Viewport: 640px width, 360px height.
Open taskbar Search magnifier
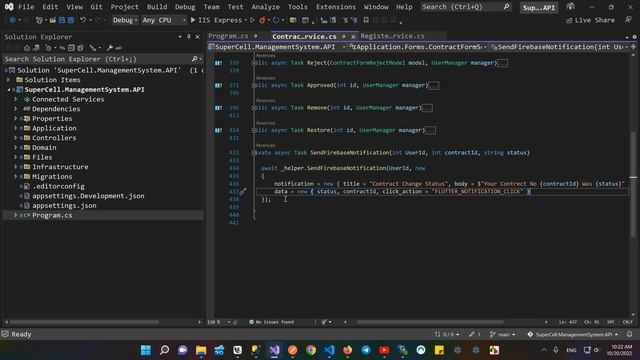164,350
